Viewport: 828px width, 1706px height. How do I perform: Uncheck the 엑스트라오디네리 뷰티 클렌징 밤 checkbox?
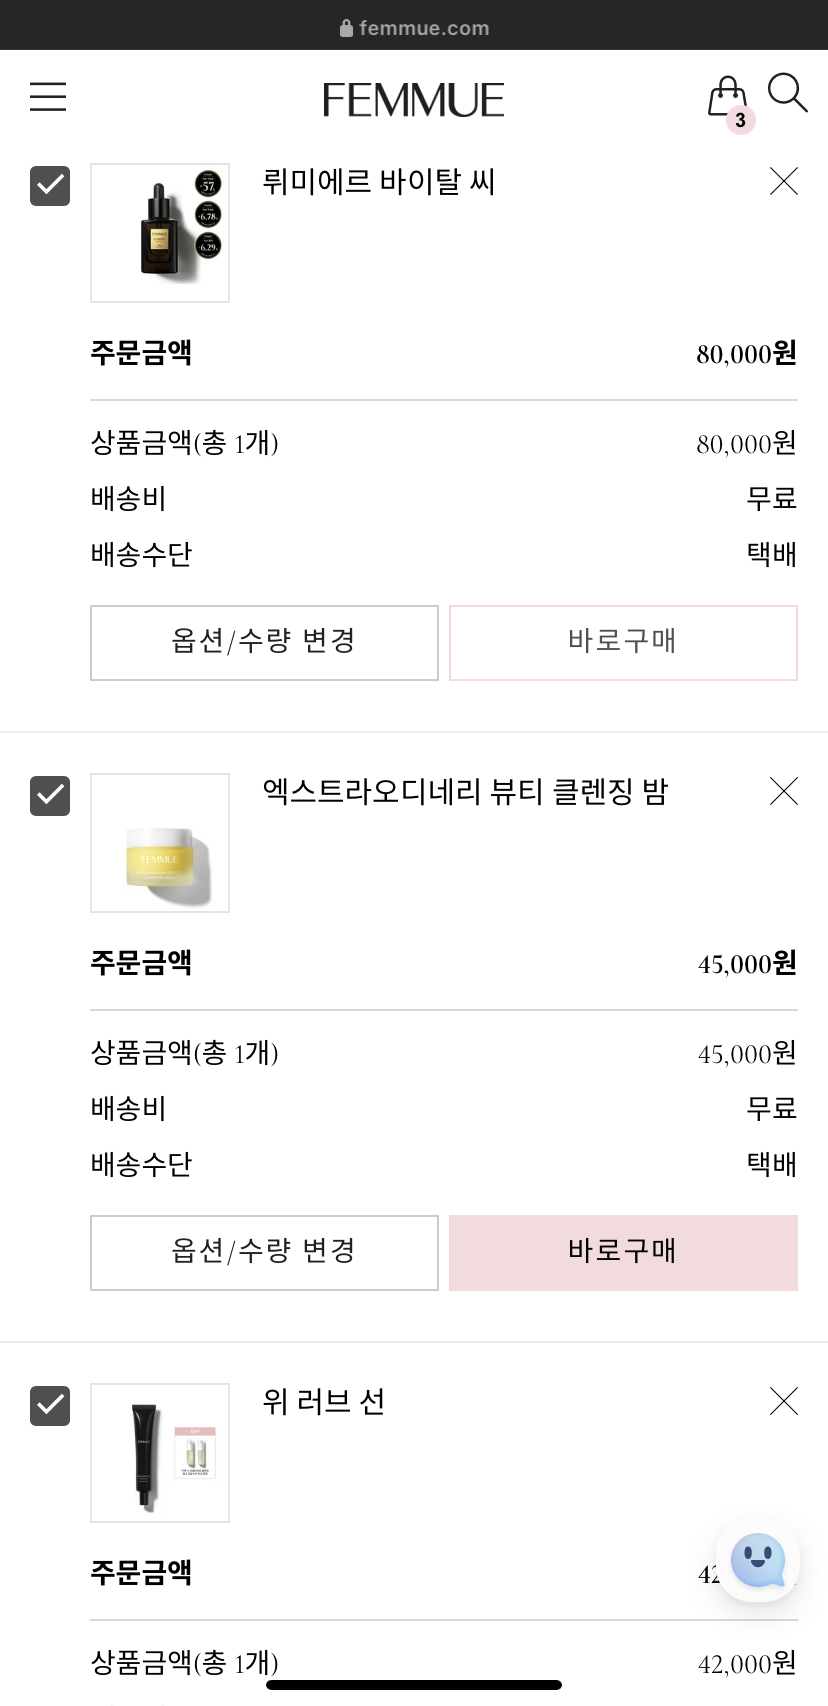[50, 796]
